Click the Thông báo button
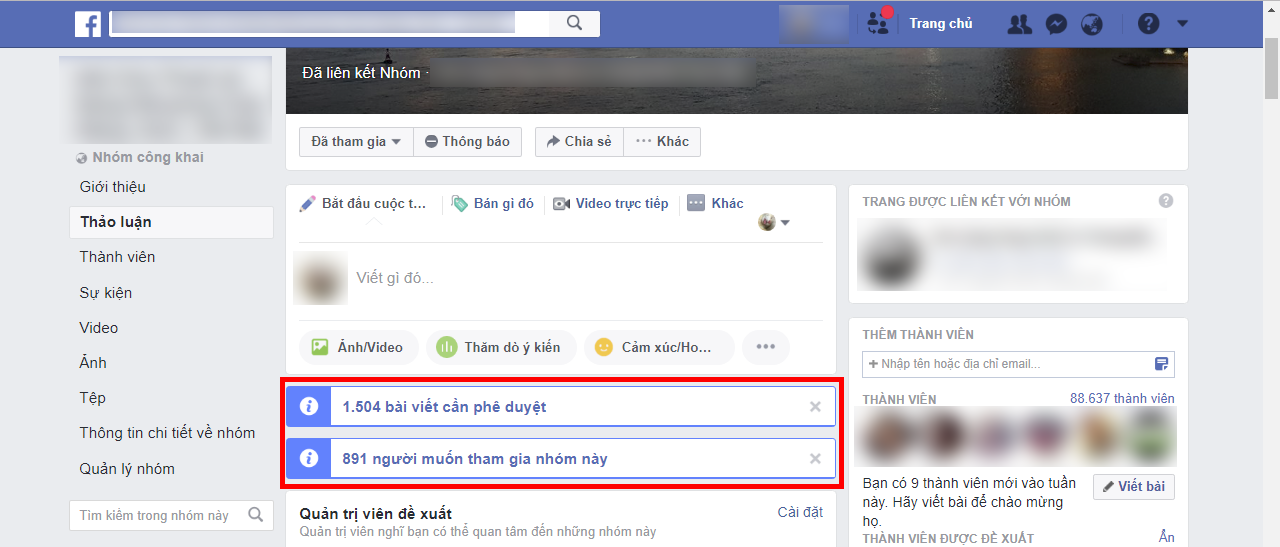 467,142
